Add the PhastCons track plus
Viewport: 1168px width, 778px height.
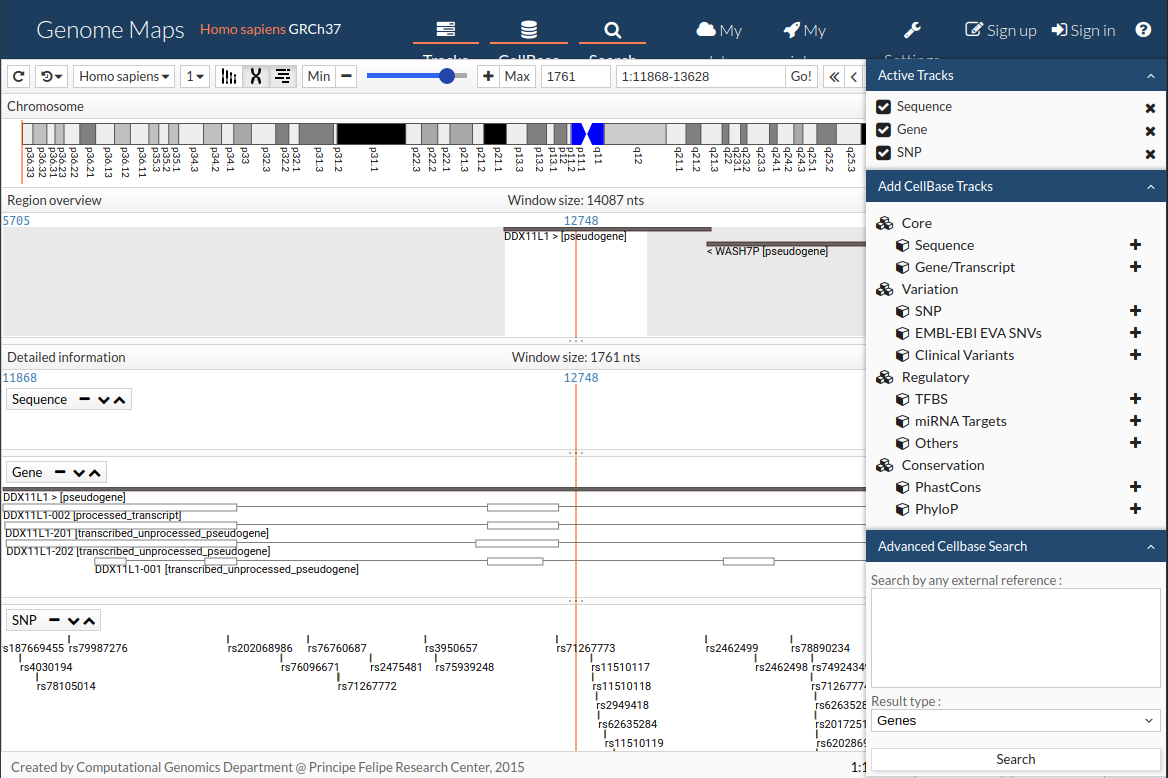(1135, 487)
